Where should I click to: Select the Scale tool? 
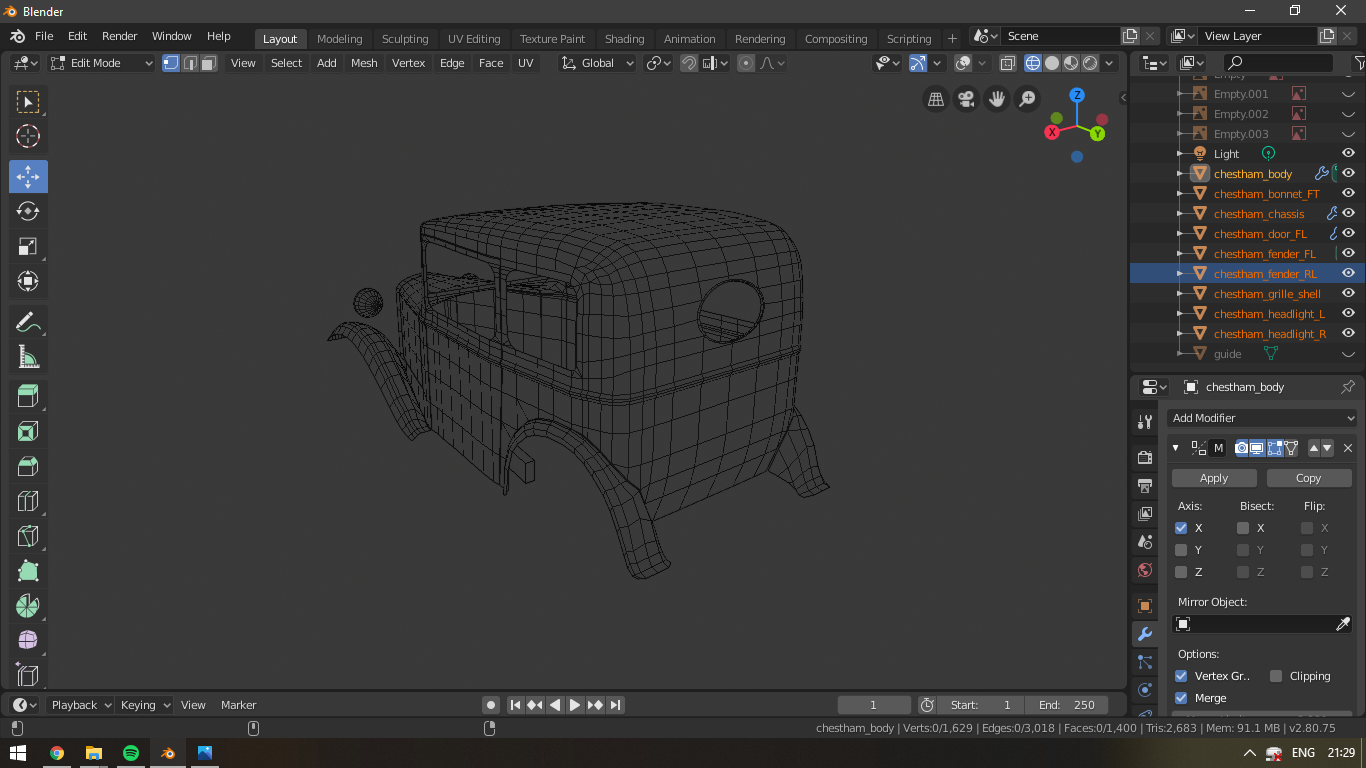pyautogui.click(x=28, y=247)
